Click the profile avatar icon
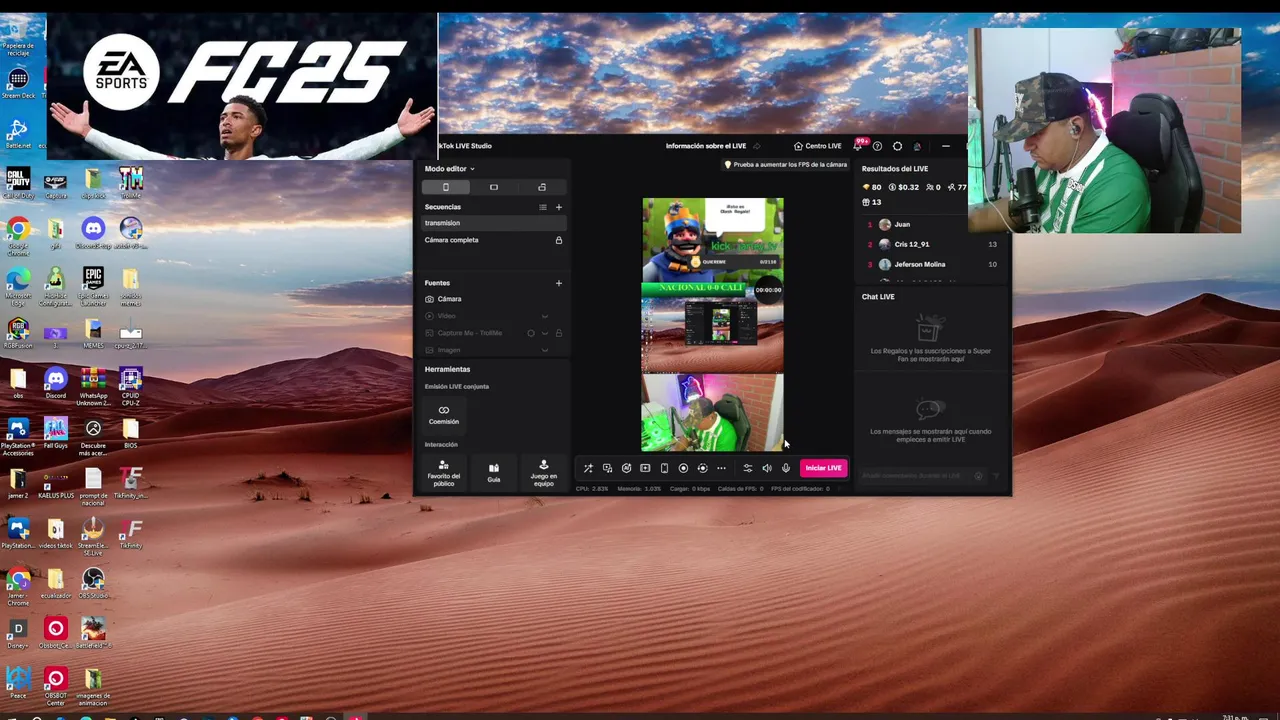The height and width of the screenshot is (720, 1280). 917,146
